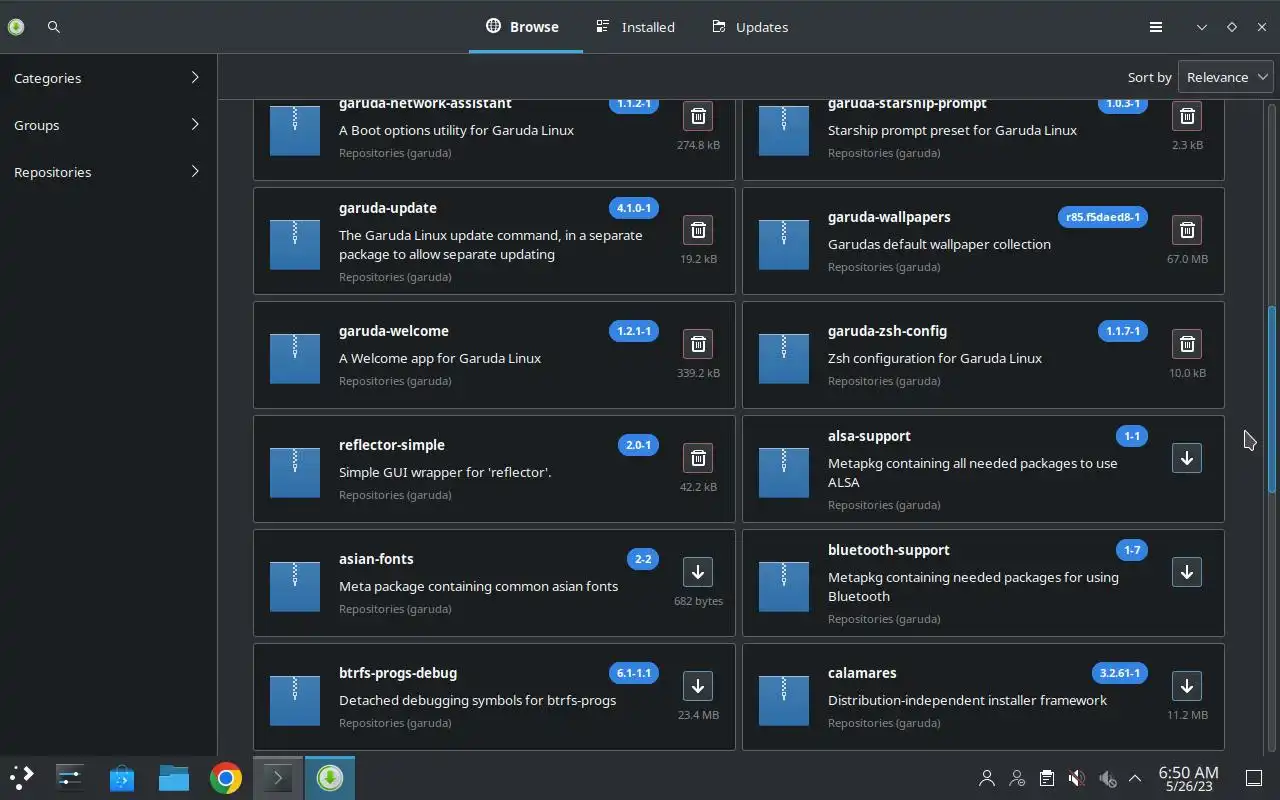Click the asian-fonts version badge 2-2
This screenshot has height=800, width=1280.
643,559
